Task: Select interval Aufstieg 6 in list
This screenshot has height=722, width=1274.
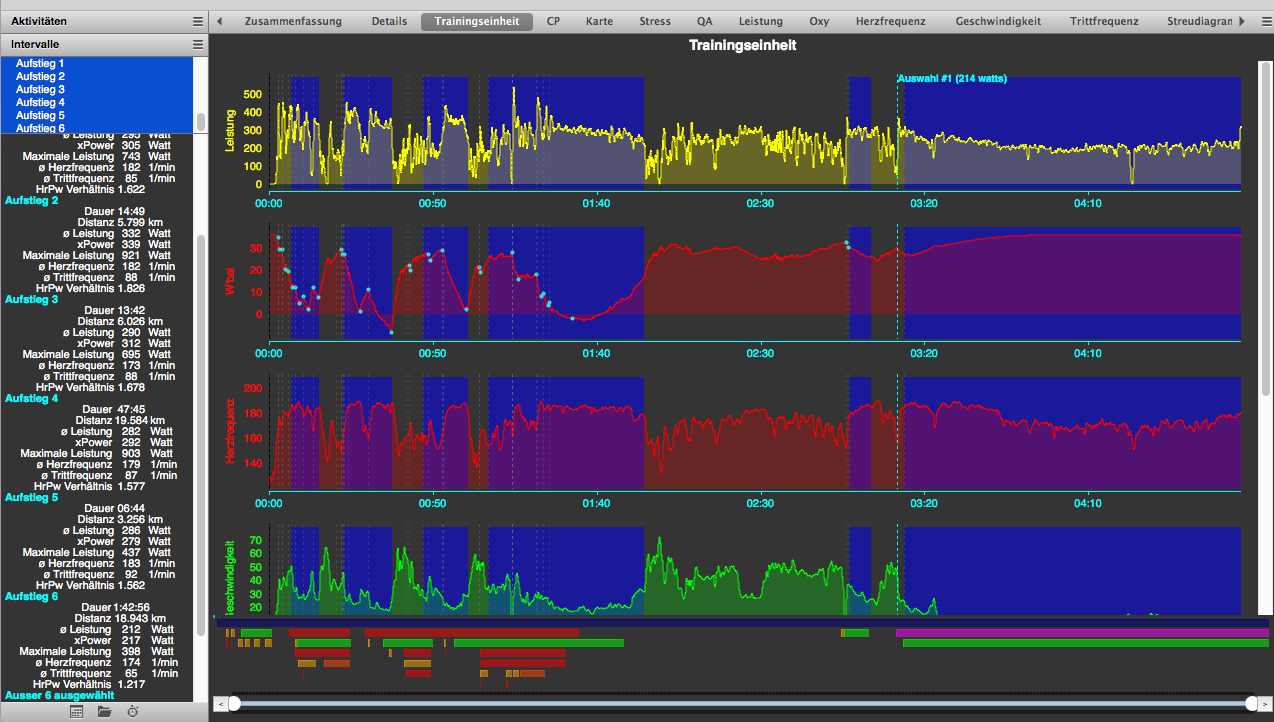Action: [98, 127]
